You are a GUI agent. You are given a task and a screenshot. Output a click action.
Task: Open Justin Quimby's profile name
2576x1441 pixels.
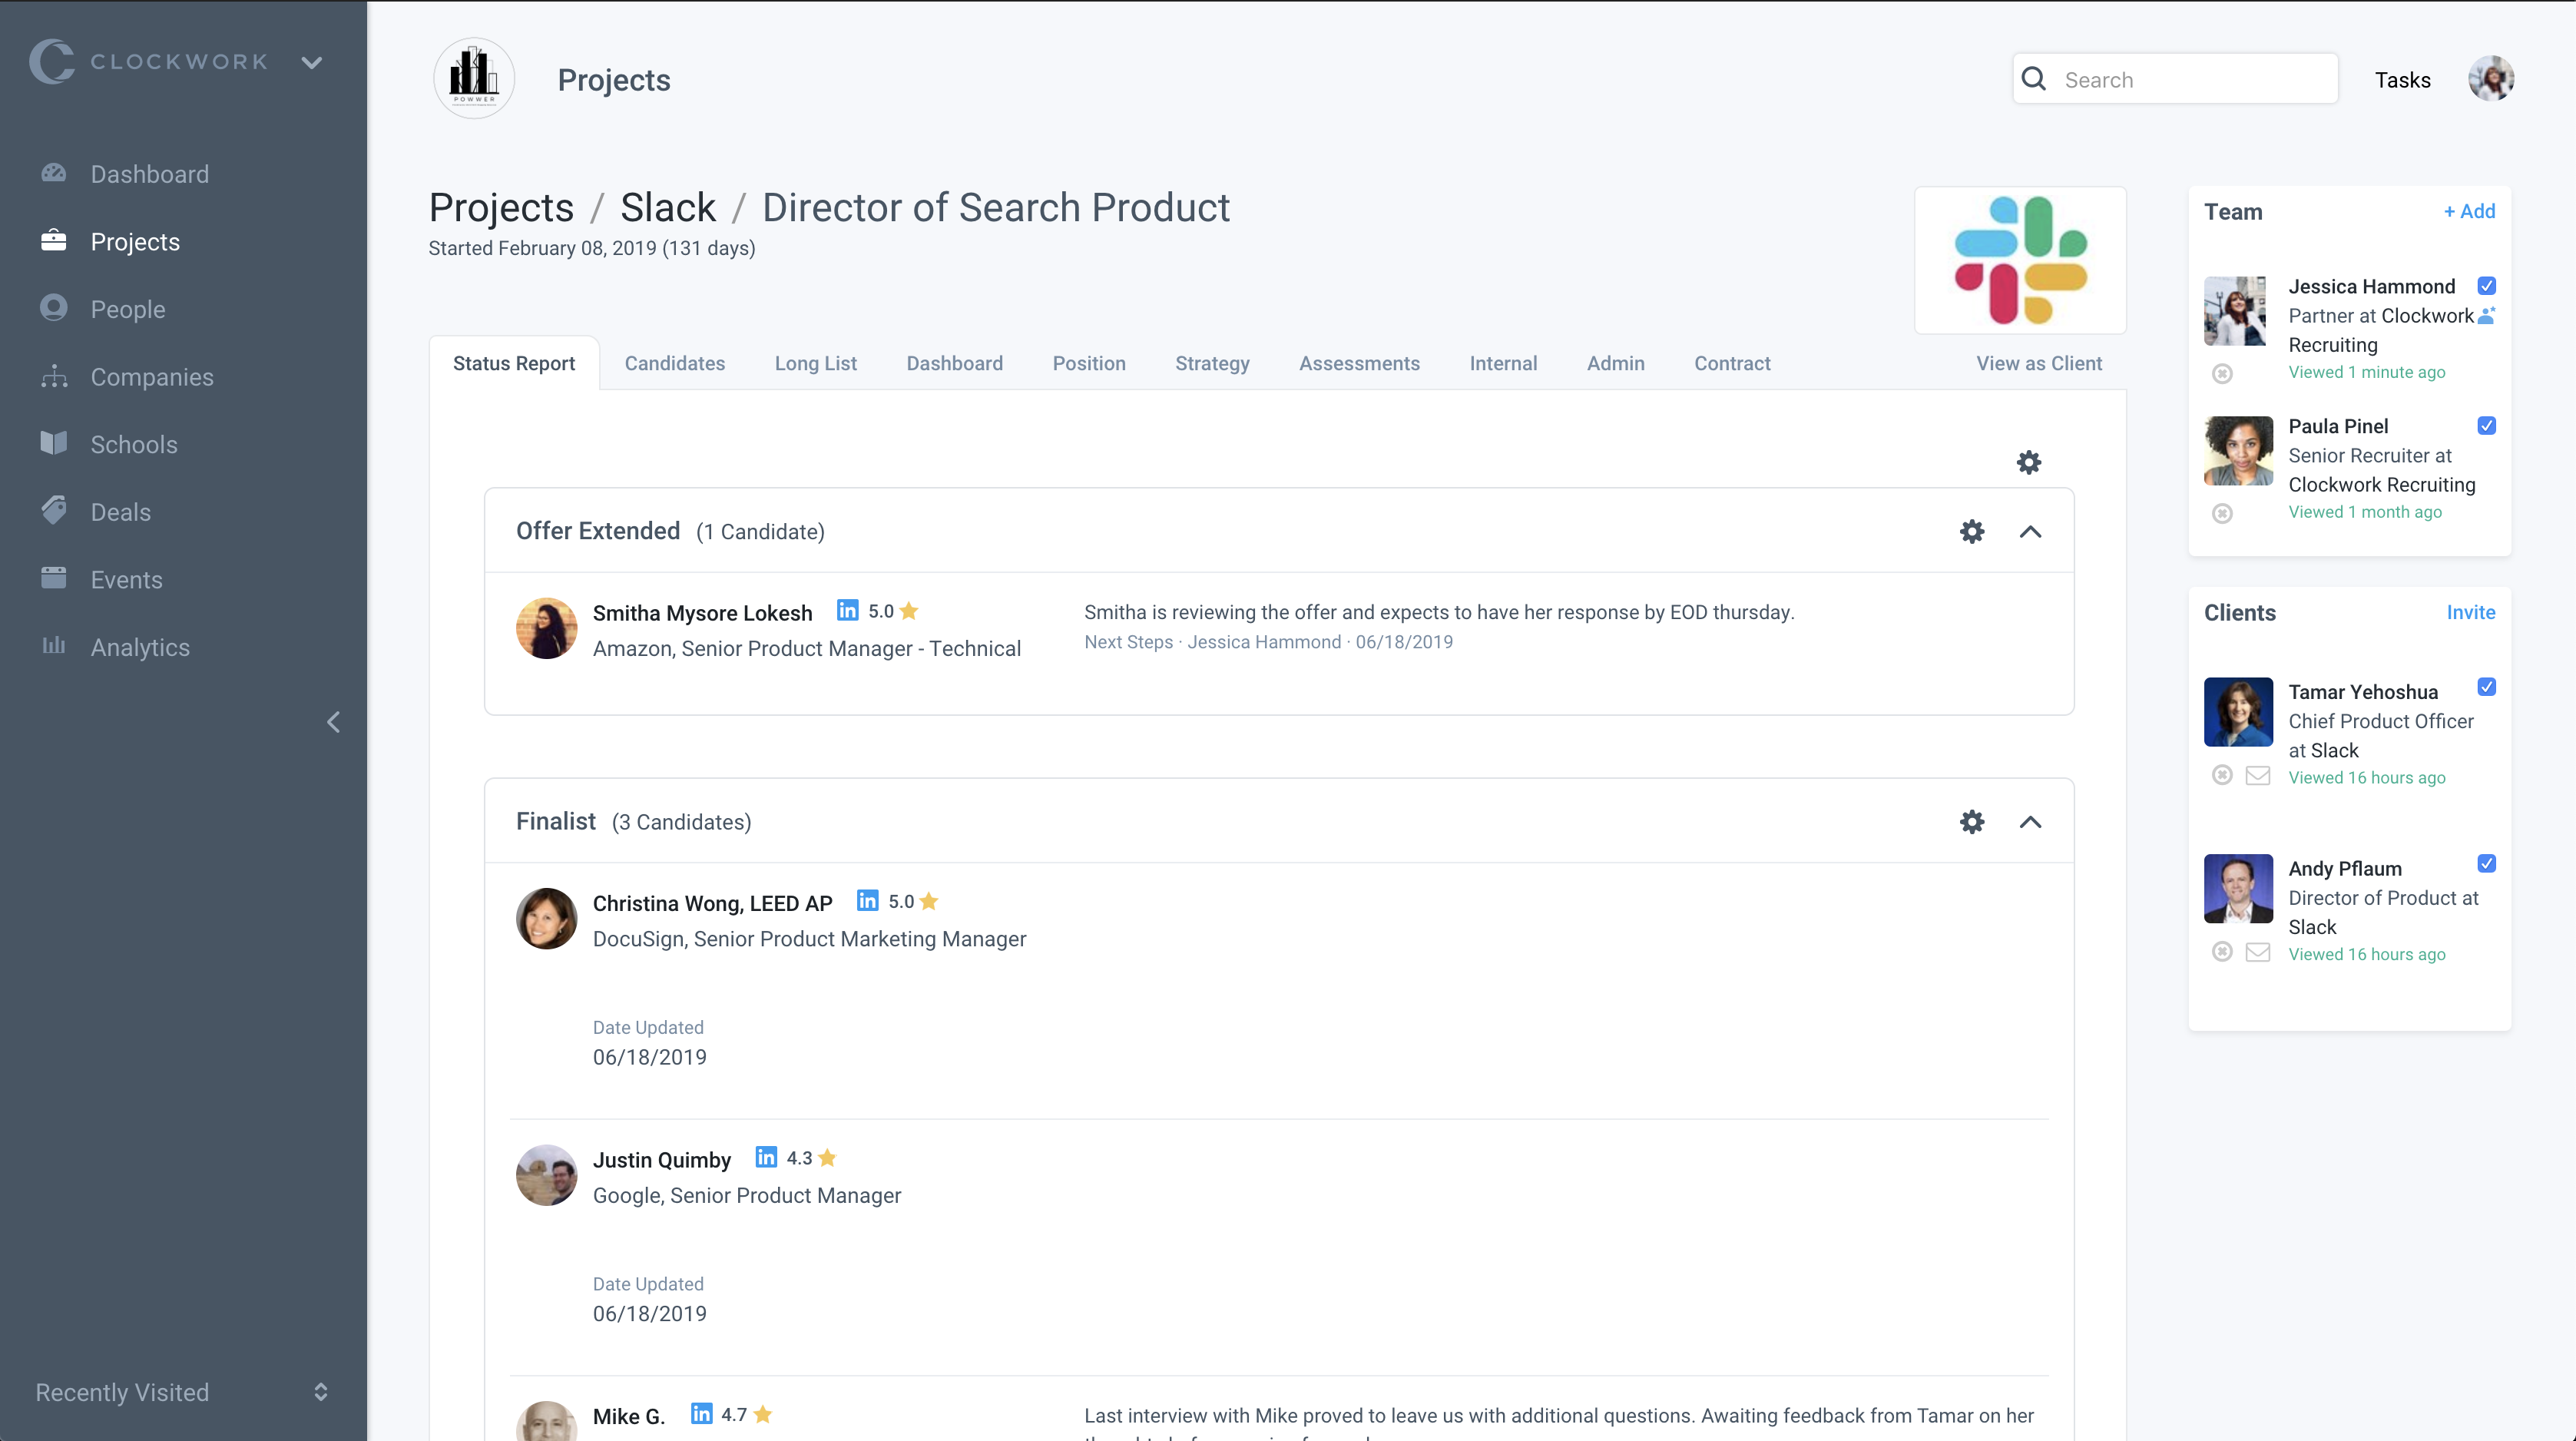point(662,1160)
